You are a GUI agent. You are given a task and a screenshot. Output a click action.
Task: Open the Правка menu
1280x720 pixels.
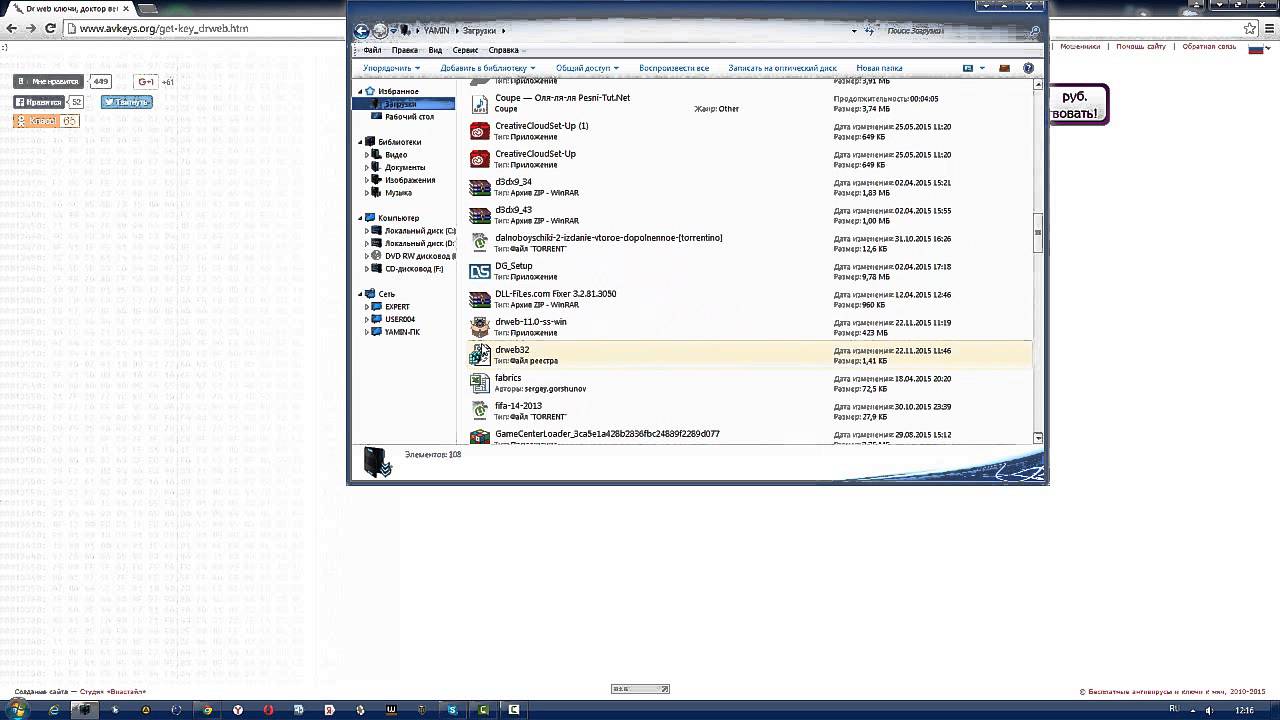click(x=405, y=50)
